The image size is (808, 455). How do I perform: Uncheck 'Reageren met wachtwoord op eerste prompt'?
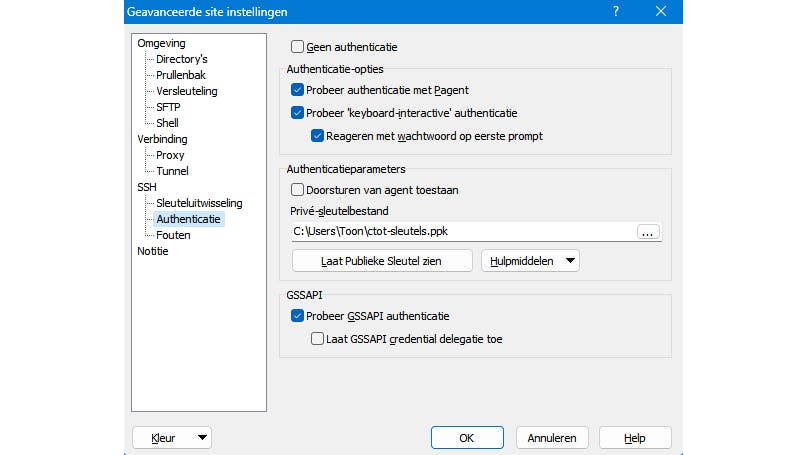[317, 136]
